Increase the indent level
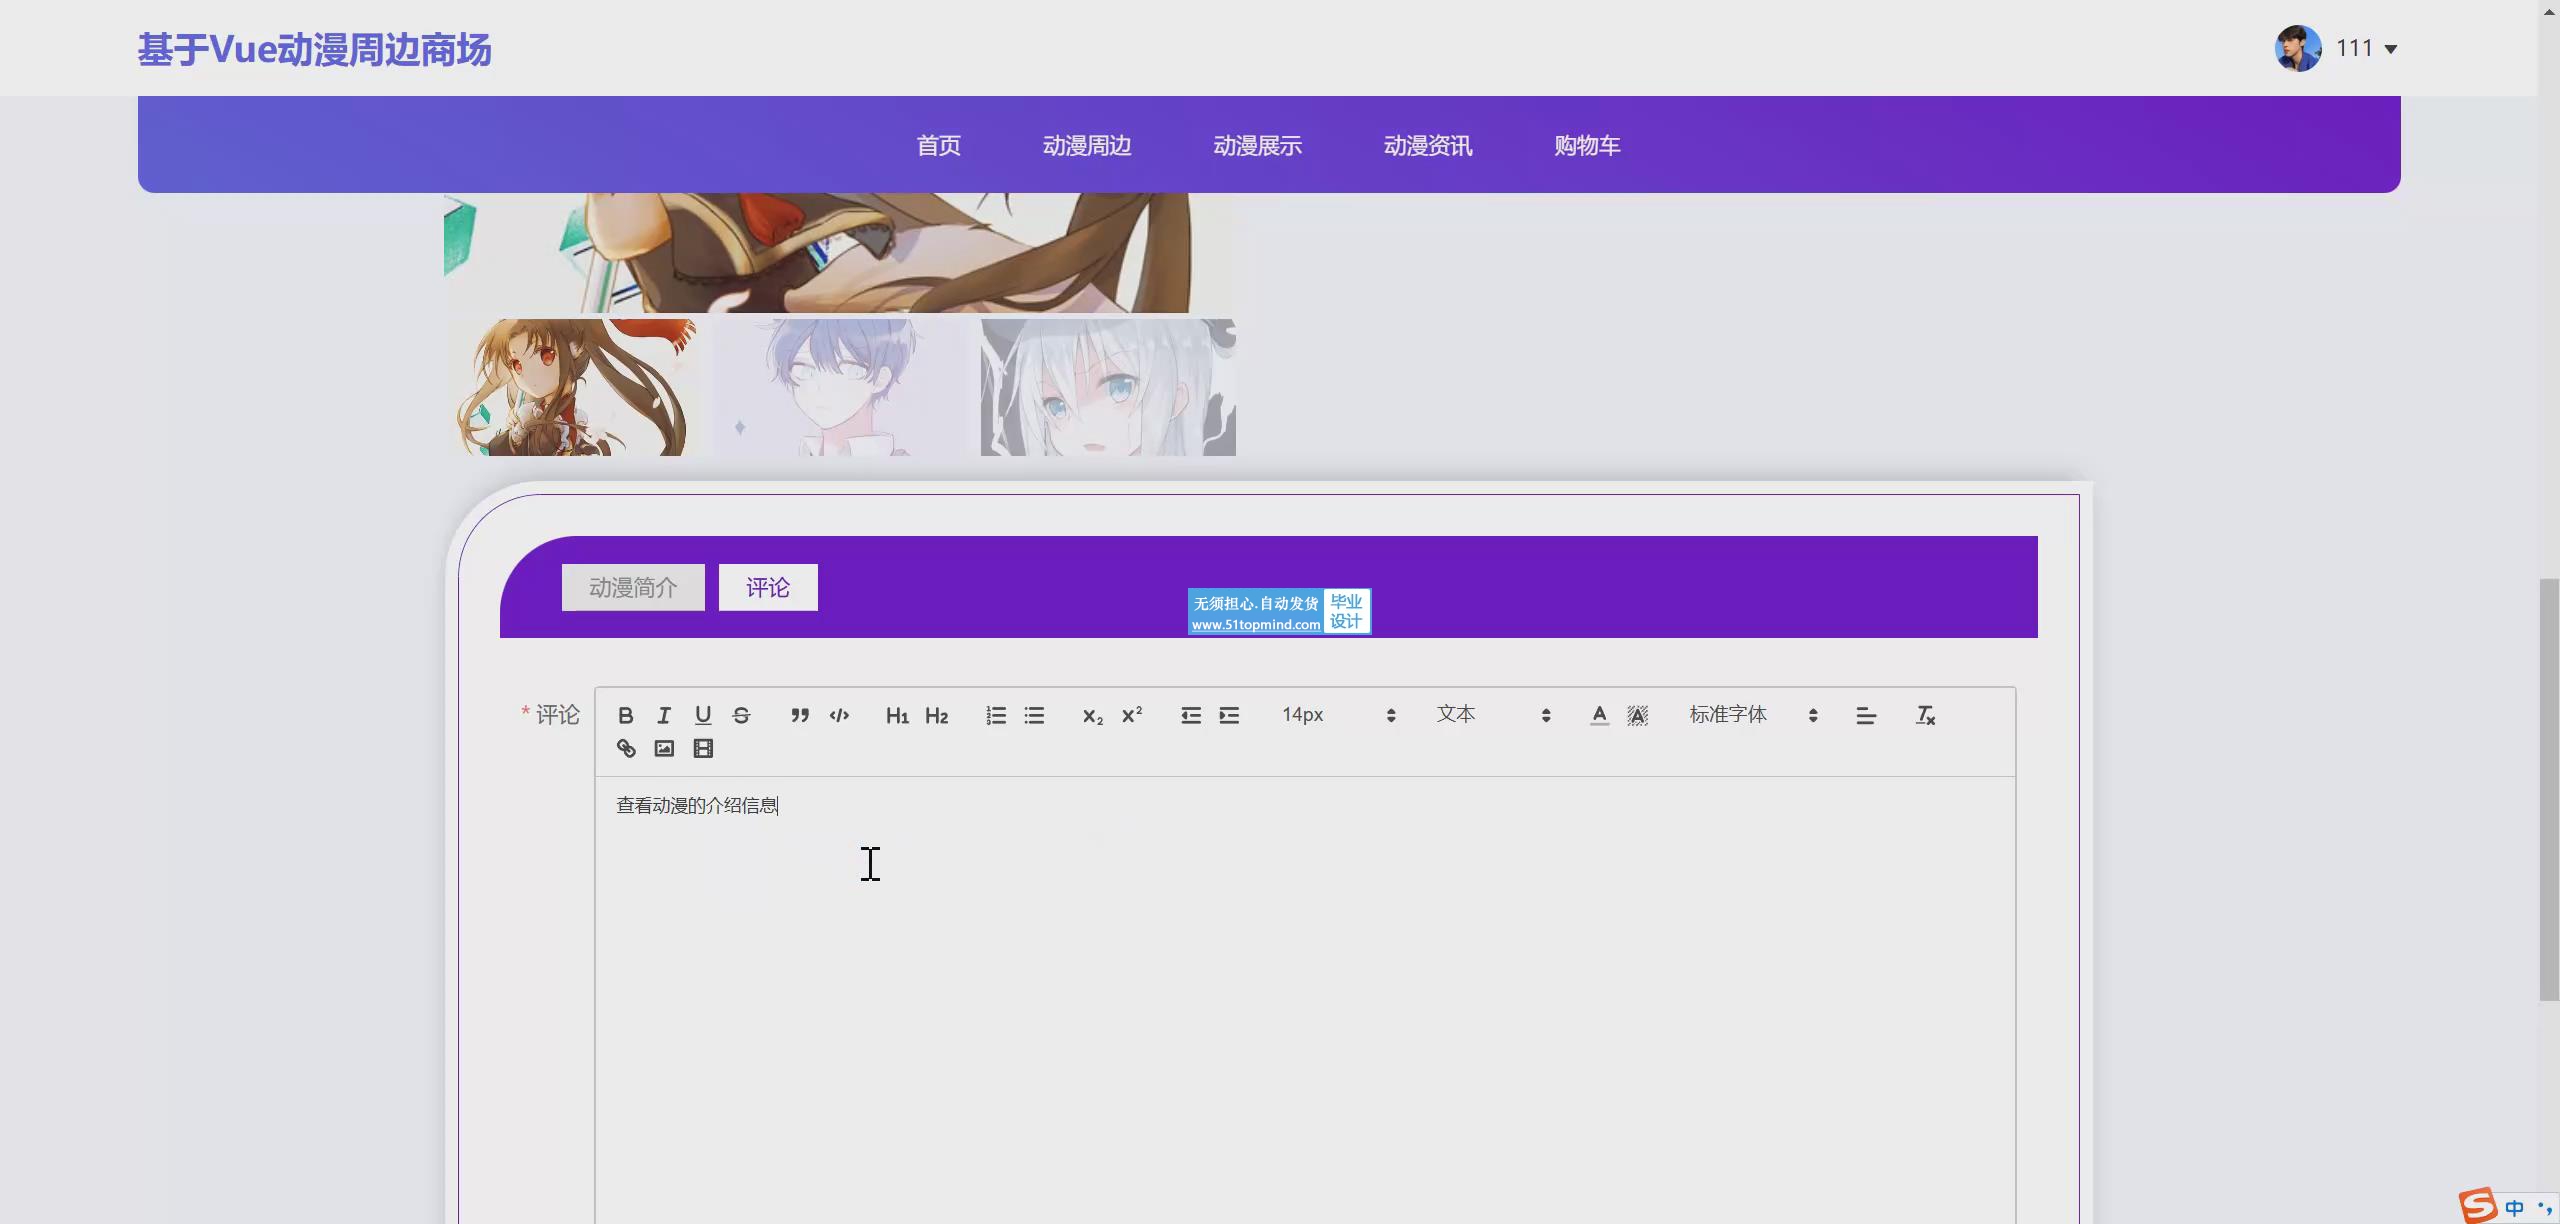The width and height of the screenshot is (2560, 1224). [1229, 715]
